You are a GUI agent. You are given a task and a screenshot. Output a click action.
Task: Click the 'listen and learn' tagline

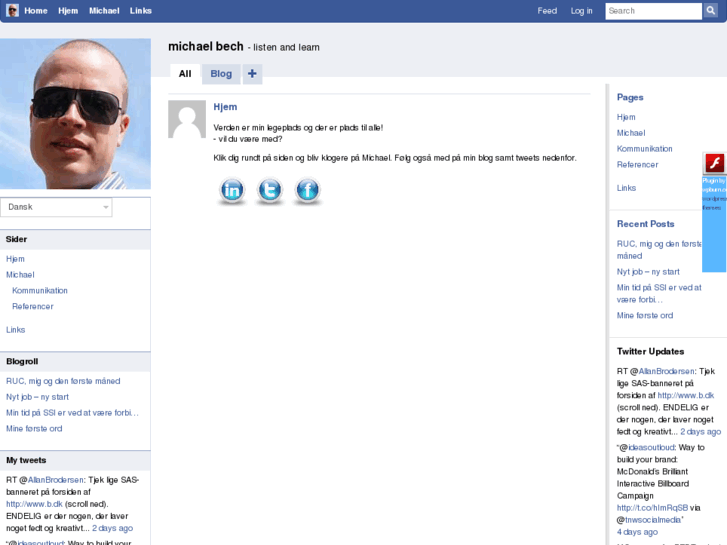[x=287, y=47]
